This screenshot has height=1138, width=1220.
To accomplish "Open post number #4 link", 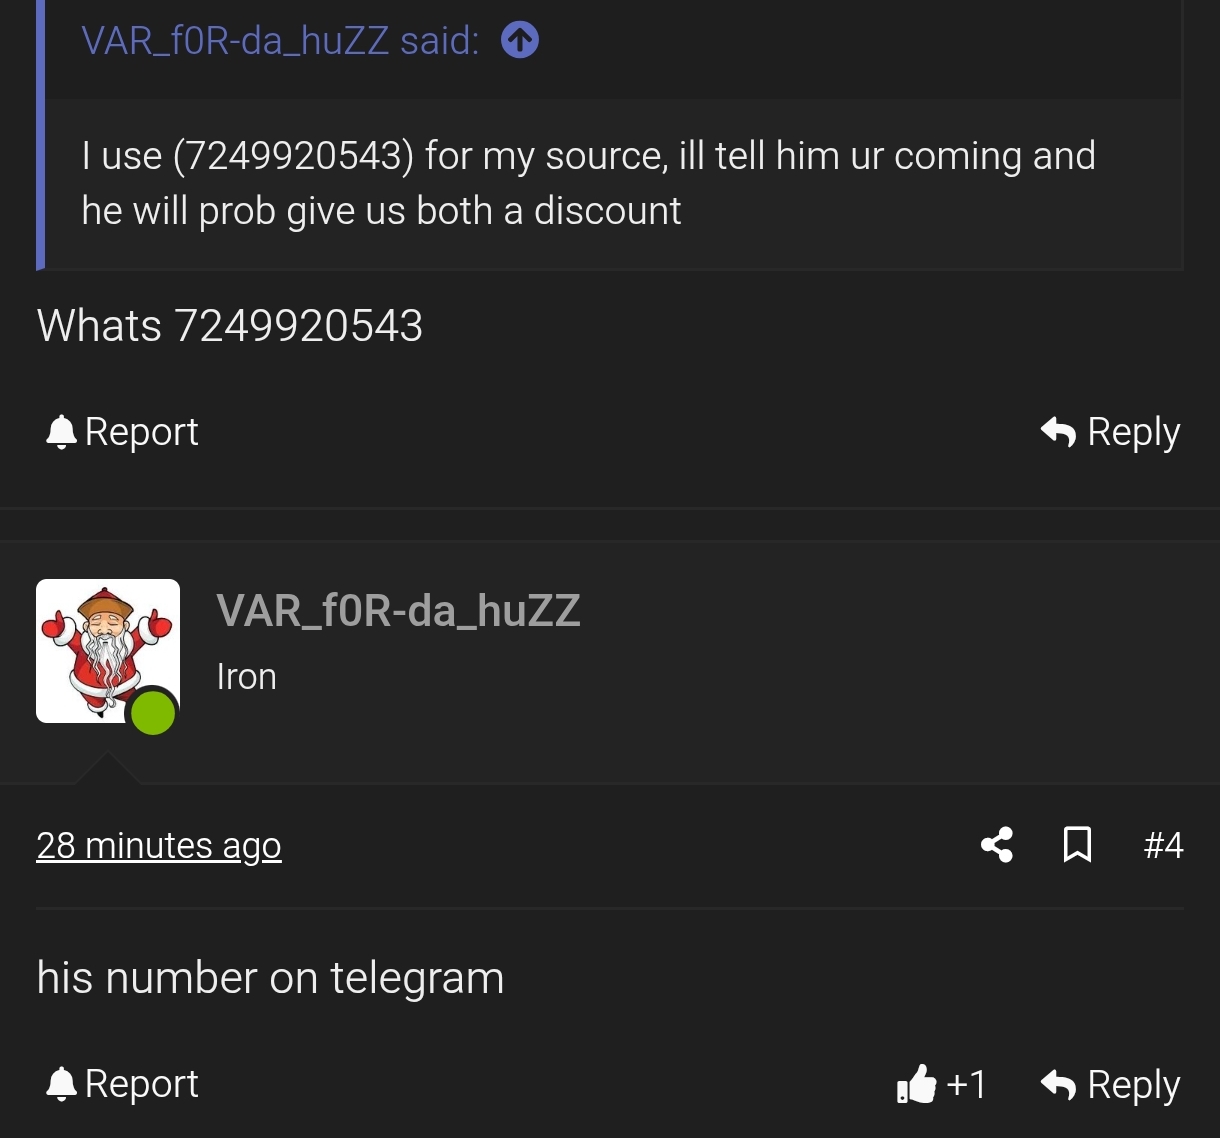I will [1164, 846].
